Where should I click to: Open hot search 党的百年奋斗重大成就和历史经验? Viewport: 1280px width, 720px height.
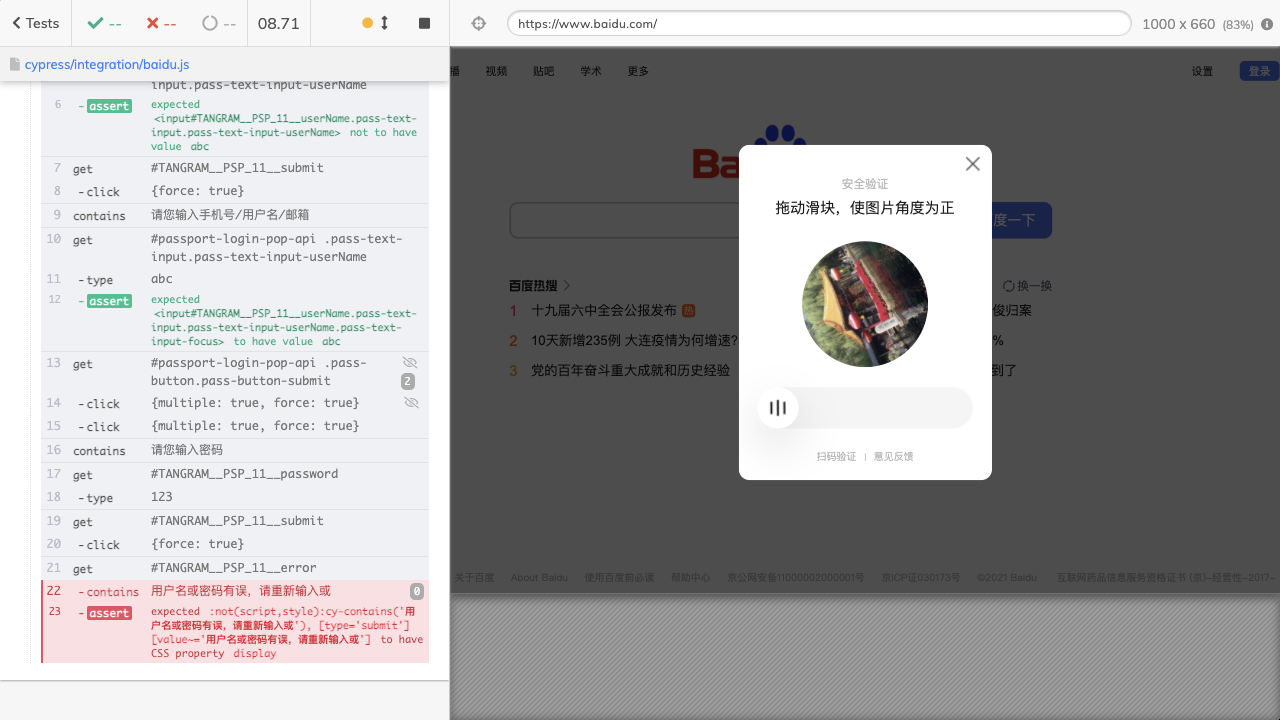pos(630,370)
